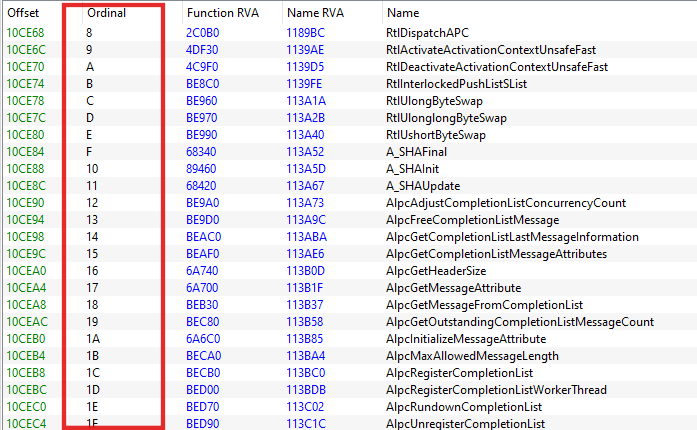The width and height of the screenshot is (697, 430).
Task: Select ordinal cell 1A
Action: coord(94,339)
